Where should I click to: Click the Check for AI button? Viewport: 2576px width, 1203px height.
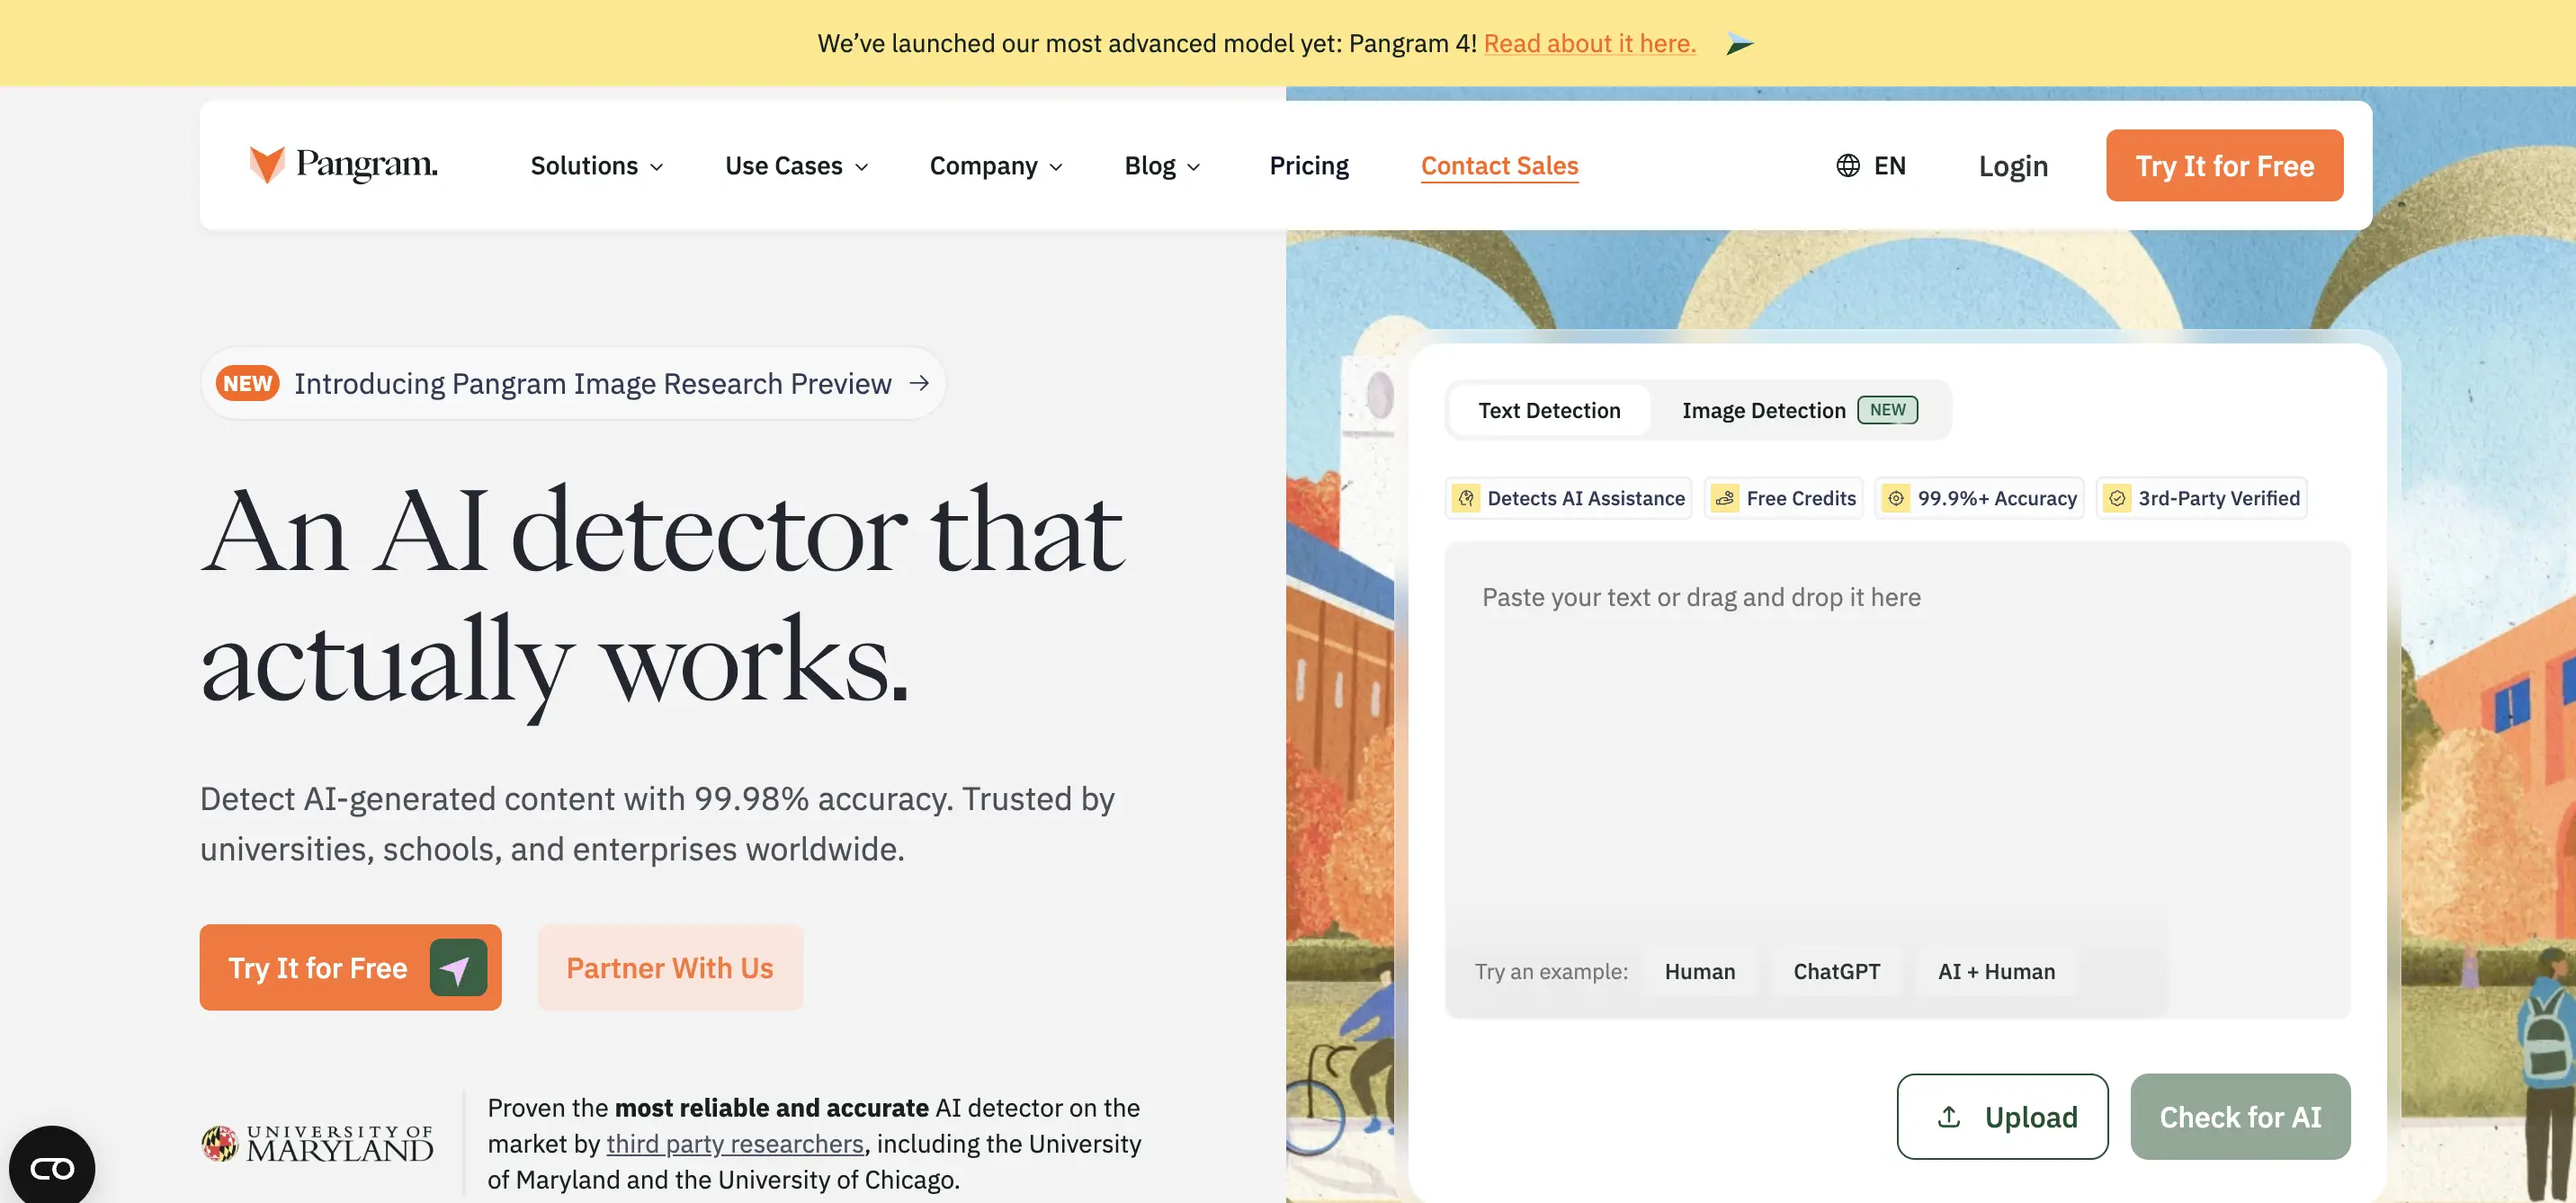(2240, 1116)
